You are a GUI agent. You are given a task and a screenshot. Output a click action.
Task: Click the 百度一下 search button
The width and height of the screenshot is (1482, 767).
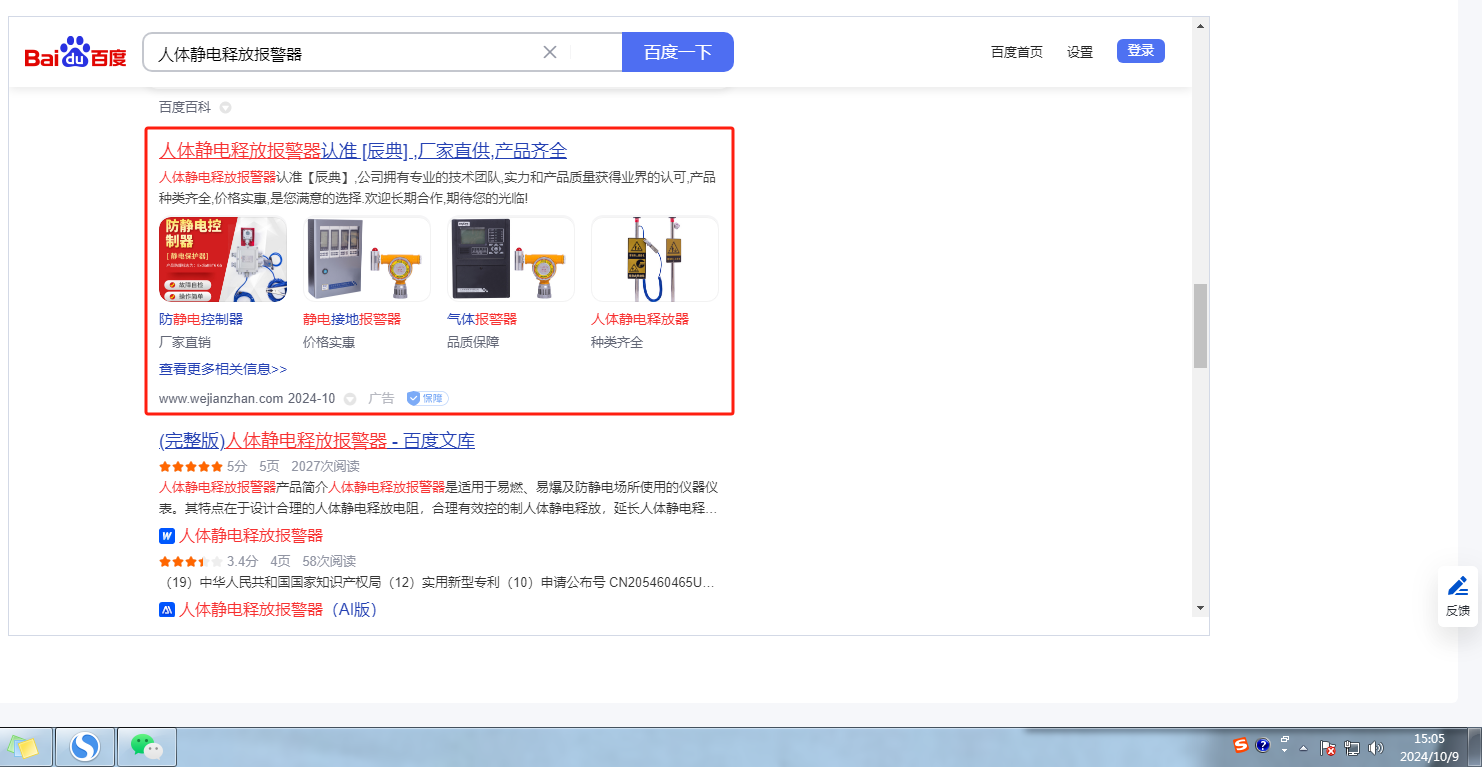[x=678, y=52]
